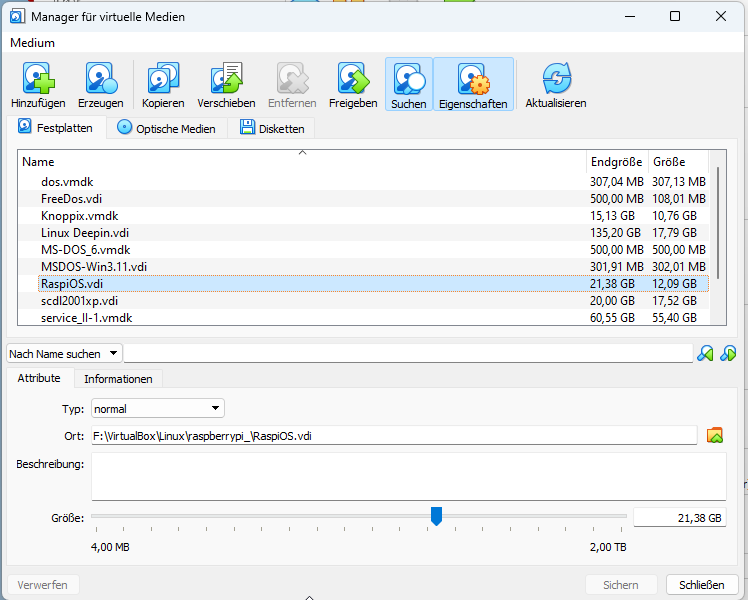
Task: Click the 108,01 MB size cell
Action: click(679, 199)
